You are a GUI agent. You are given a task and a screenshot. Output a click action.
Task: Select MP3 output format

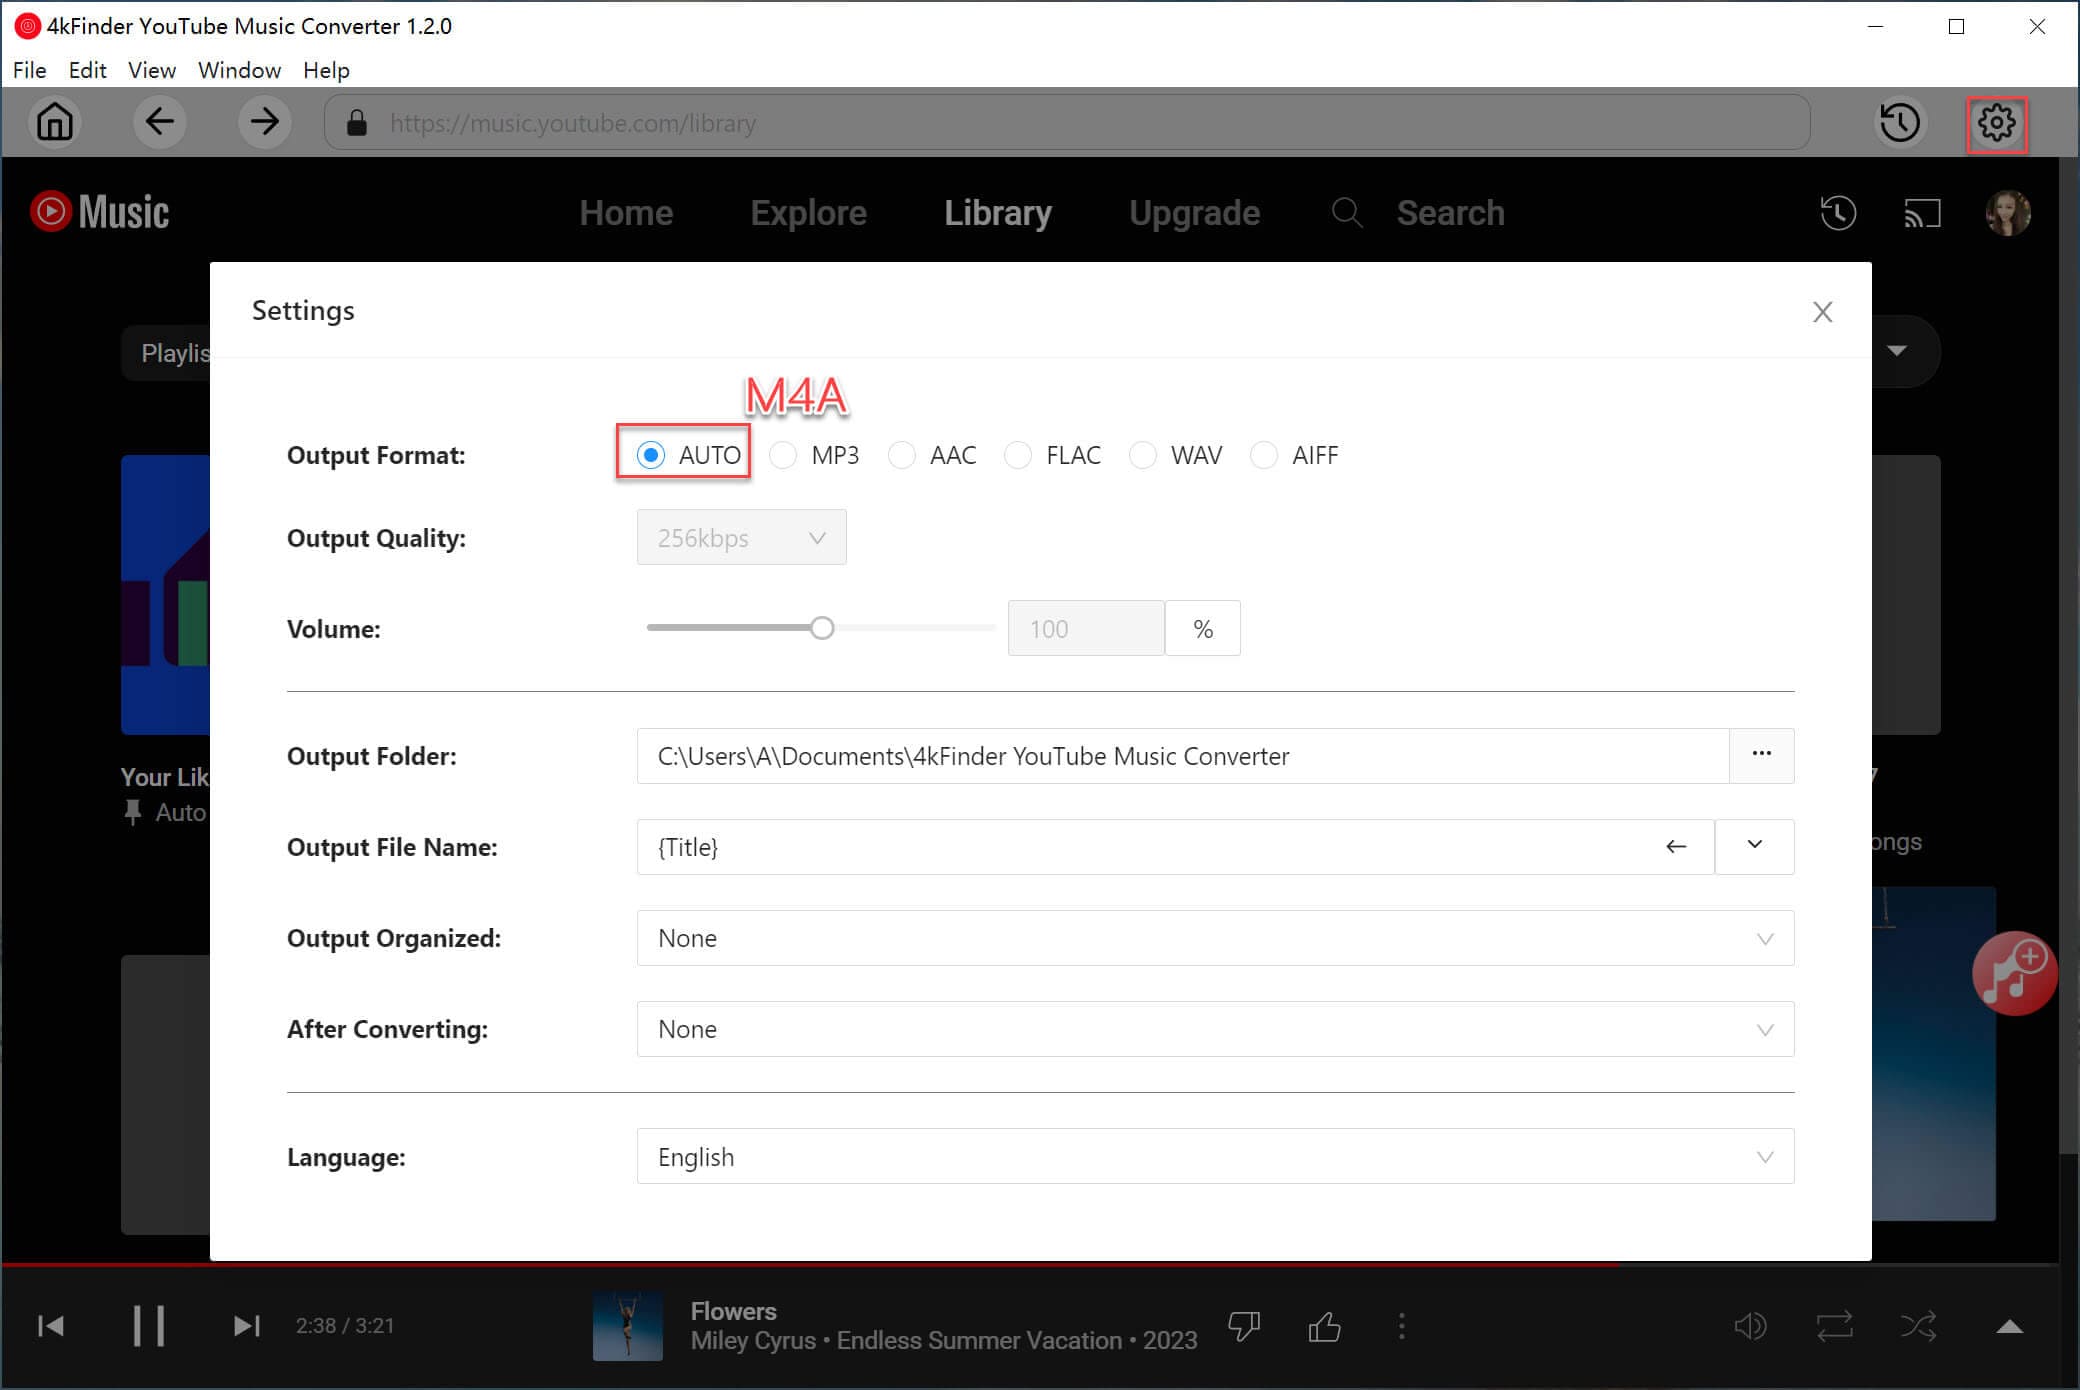pyautogui.click(x=784, y=456)
